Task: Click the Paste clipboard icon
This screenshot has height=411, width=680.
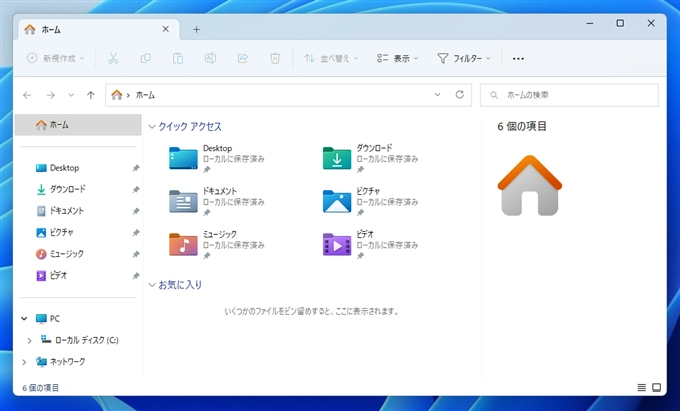Action: [178, 58]
